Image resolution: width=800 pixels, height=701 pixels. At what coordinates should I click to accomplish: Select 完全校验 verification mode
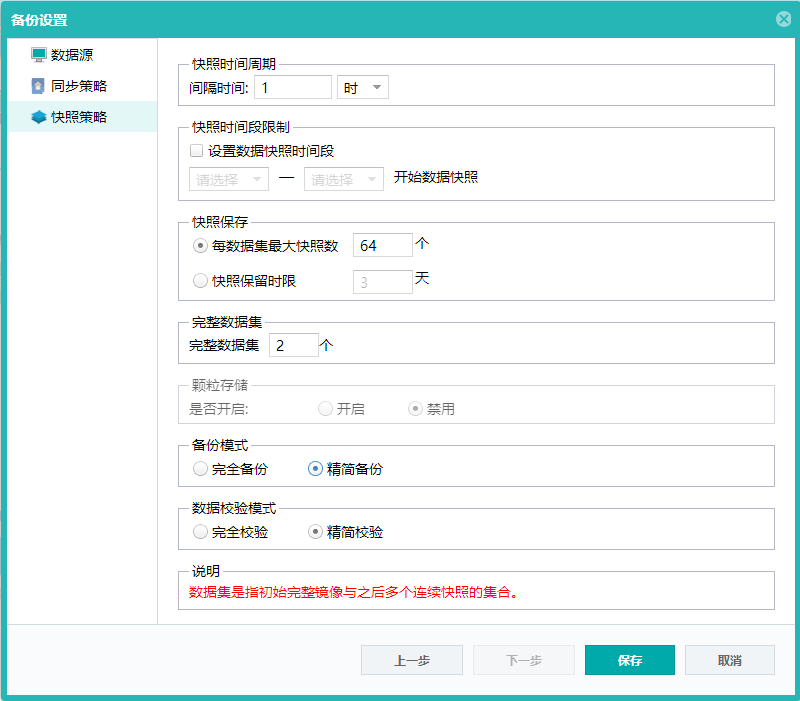click(200, 531)
